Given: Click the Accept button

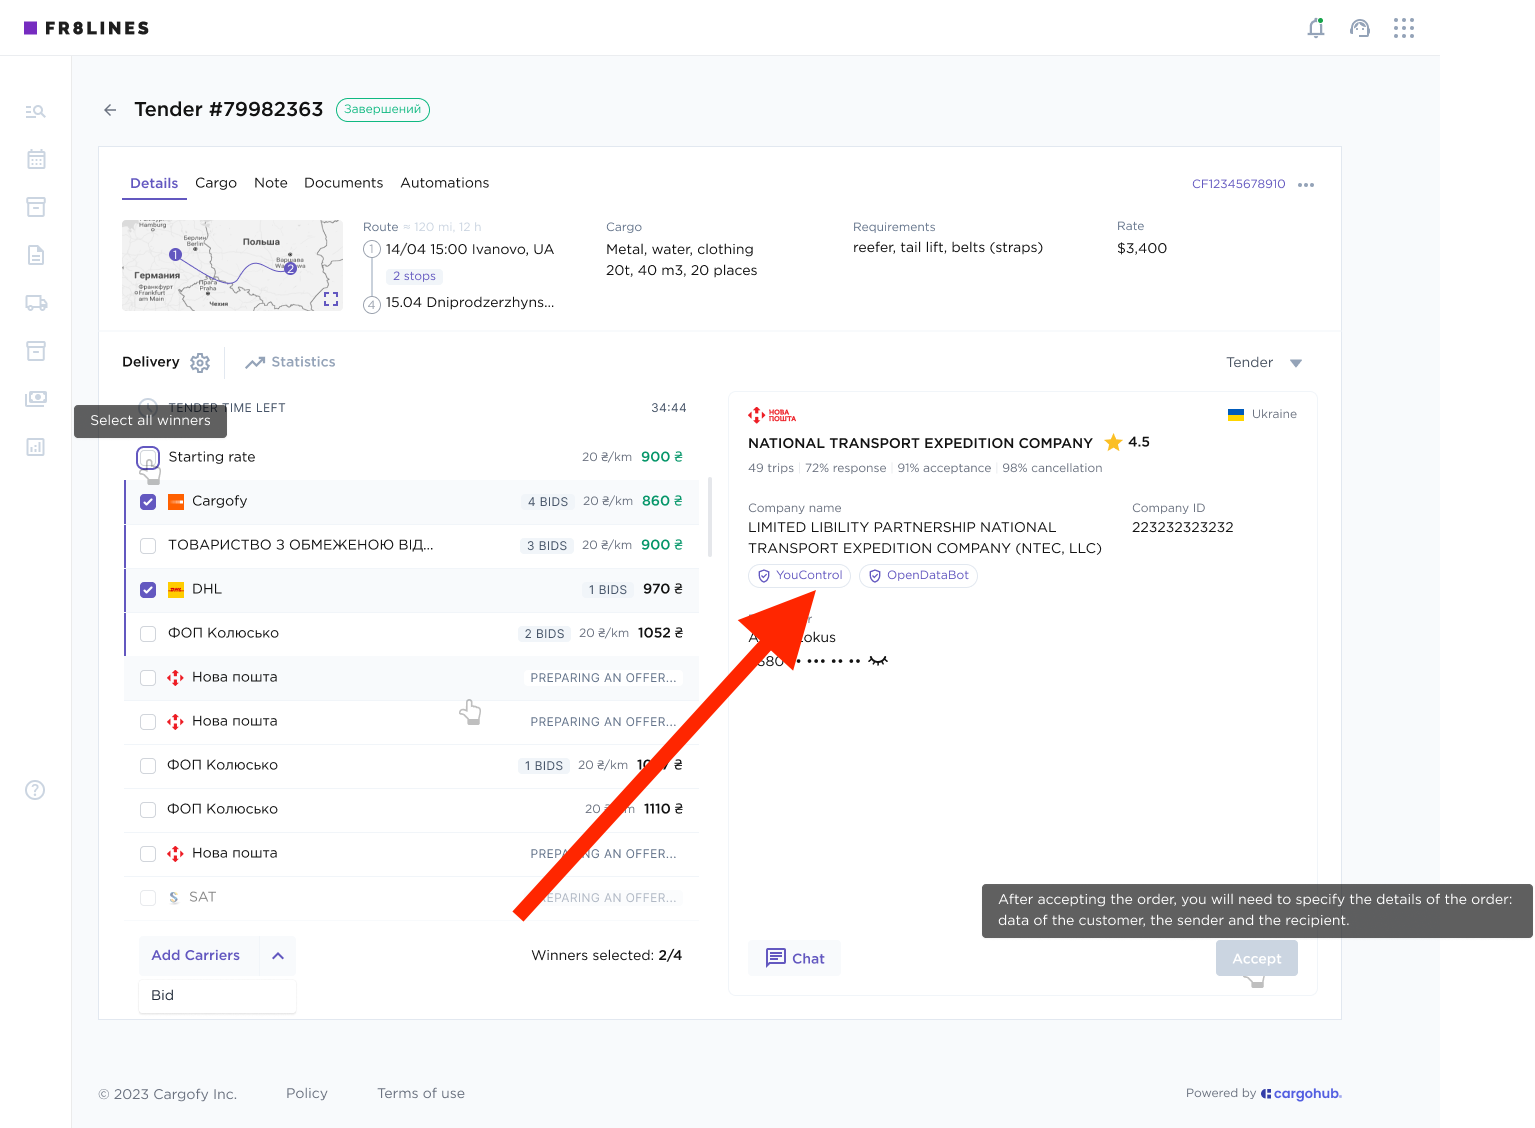Looking at the screenshot, I should 1257,958.
